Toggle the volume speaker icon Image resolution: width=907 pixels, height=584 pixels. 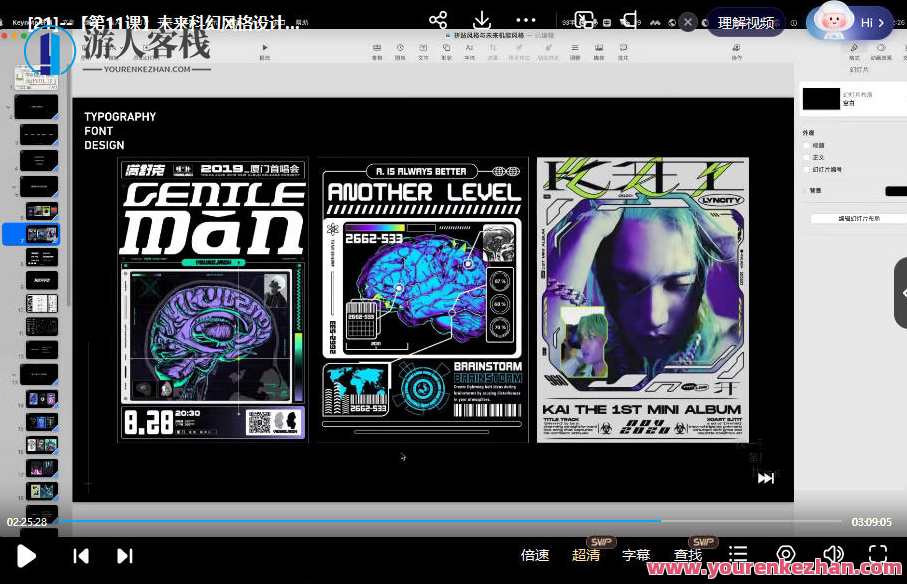832,555
